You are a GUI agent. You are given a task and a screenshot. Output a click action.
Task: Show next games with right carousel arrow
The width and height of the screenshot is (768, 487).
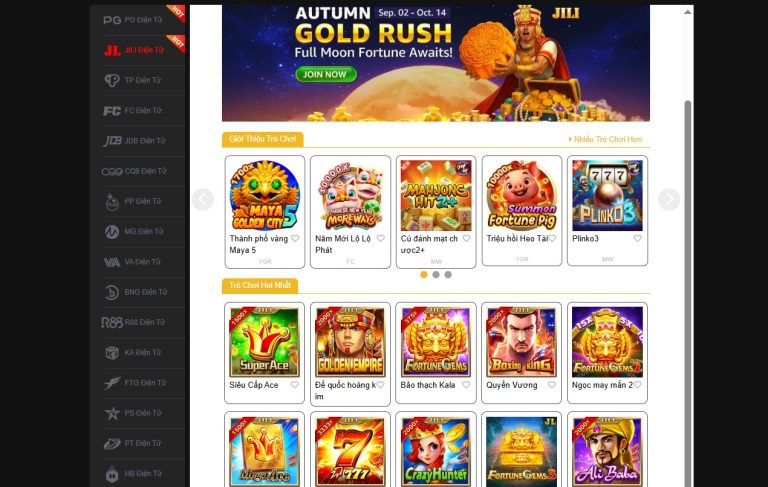(669, 199)
